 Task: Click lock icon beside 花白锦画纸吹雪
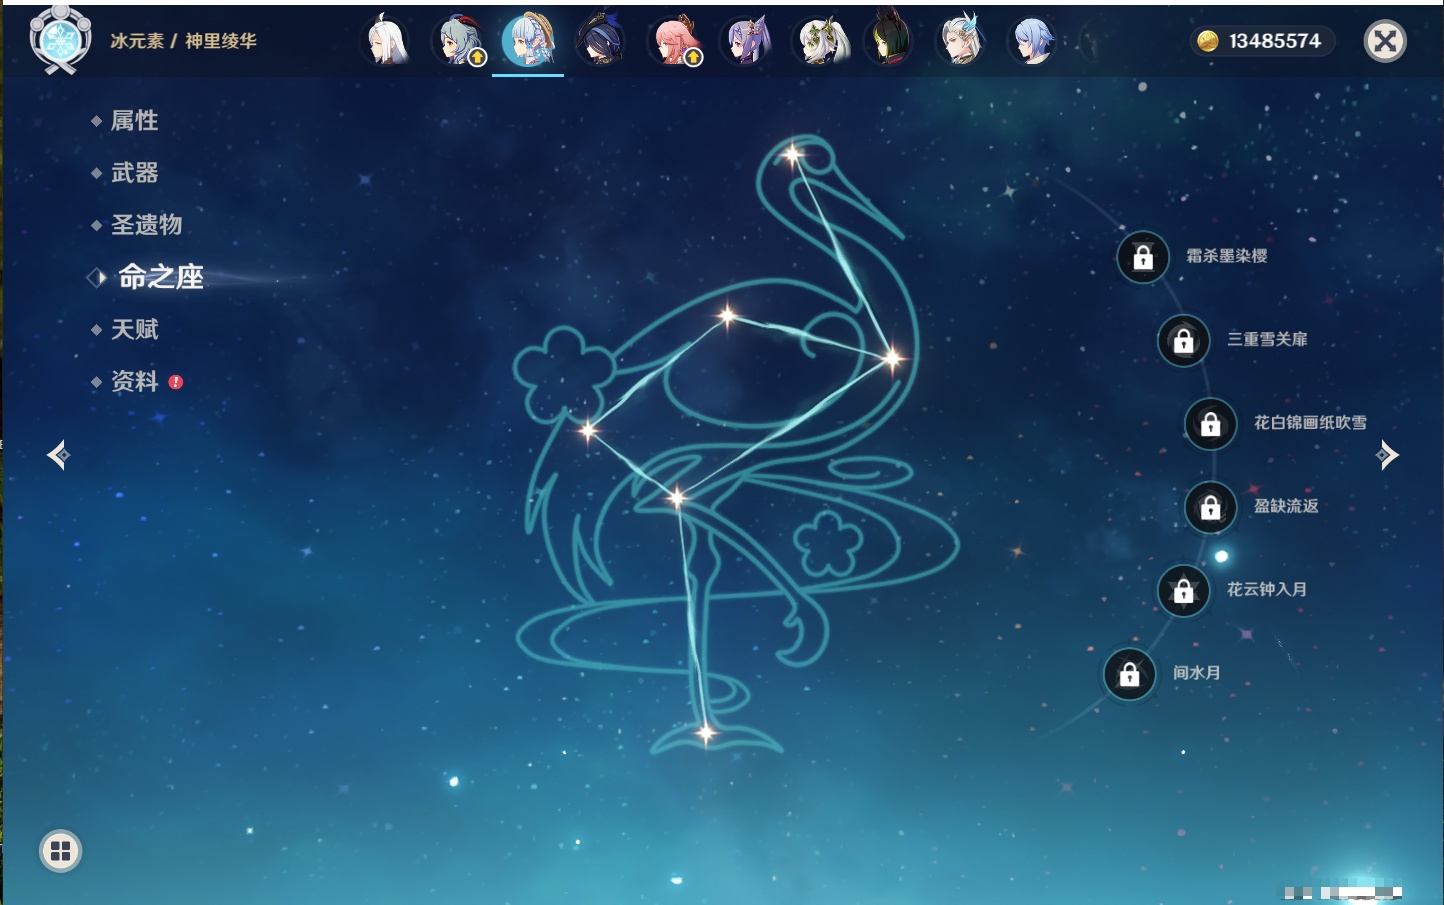point(1211,424)
